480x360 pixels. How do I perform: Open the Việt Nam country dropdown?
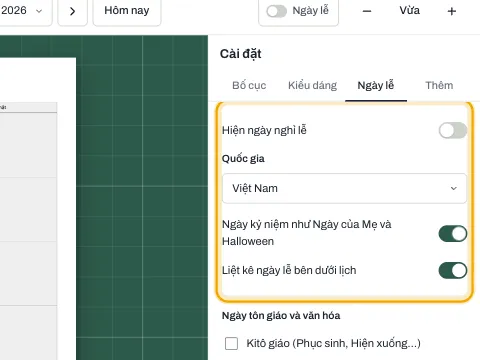point(344,188)
